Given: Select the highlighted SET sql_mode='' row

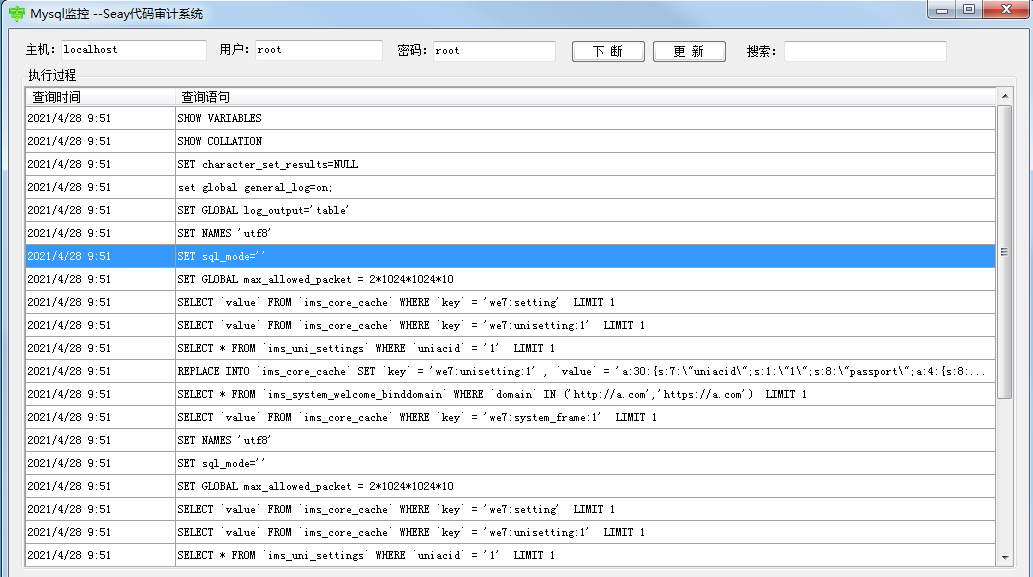Looking at the screenshot, I should click(x=511, y=256).
